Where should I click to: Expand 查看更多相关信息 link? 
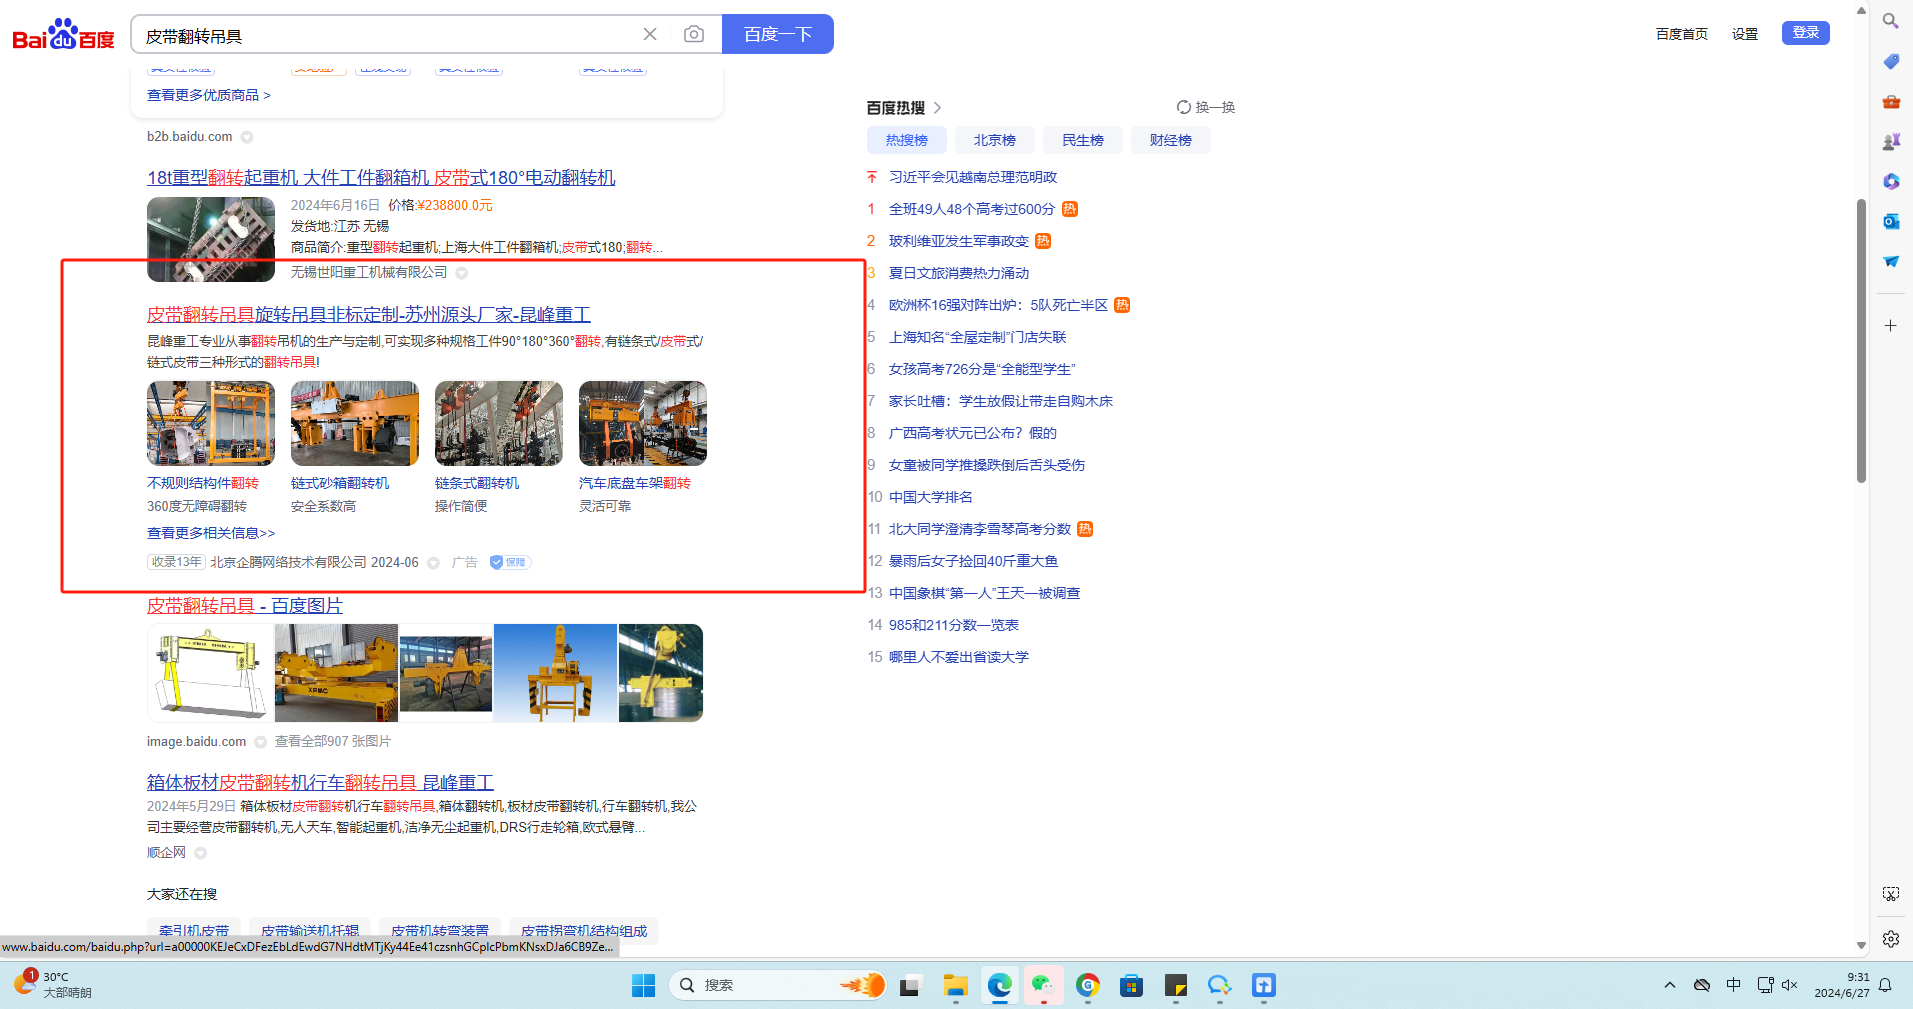click(x=211, y=534)
